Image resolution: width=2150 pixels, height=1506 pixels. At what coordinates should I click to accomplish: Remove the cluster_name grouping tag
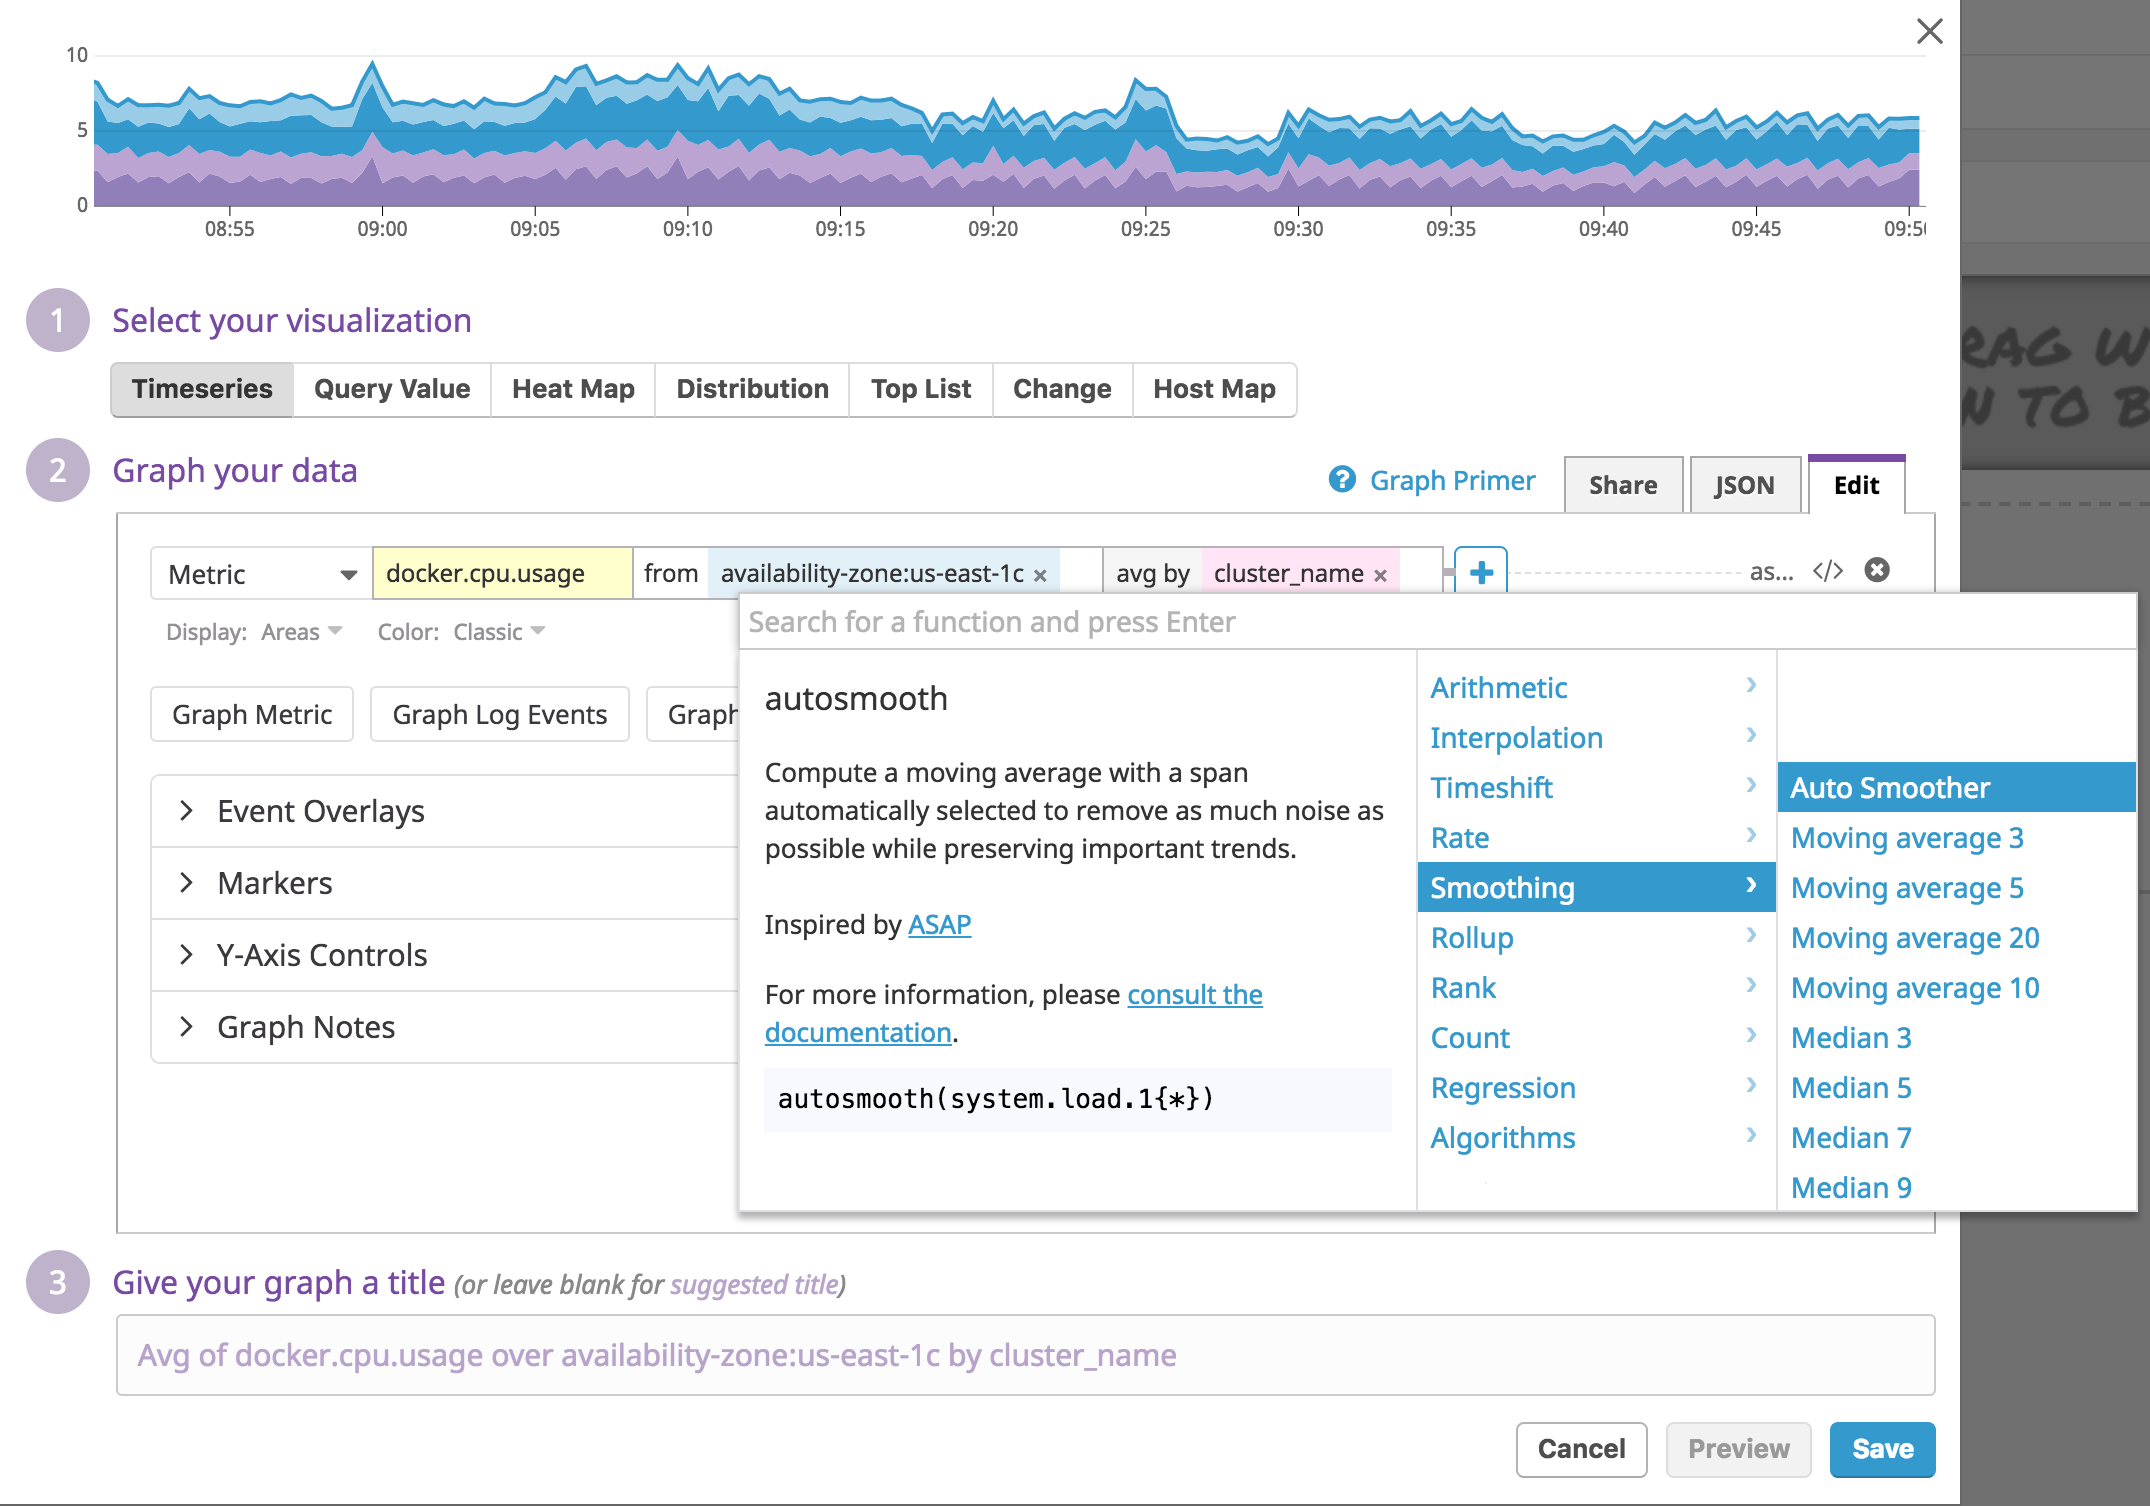pyautogui.click(x=1382, y=574)
